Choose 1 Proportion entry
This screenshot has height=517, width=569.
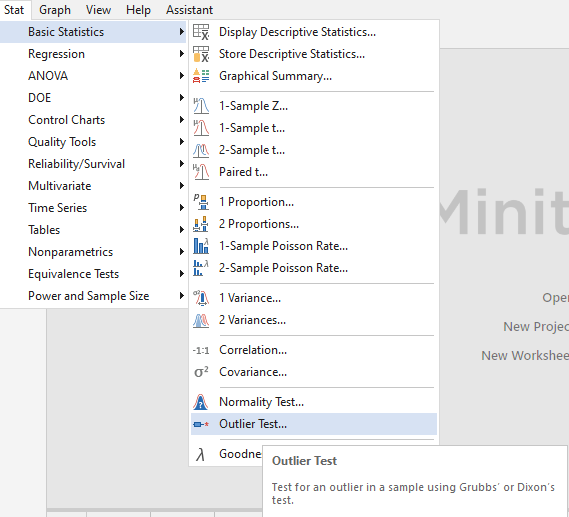314,202
